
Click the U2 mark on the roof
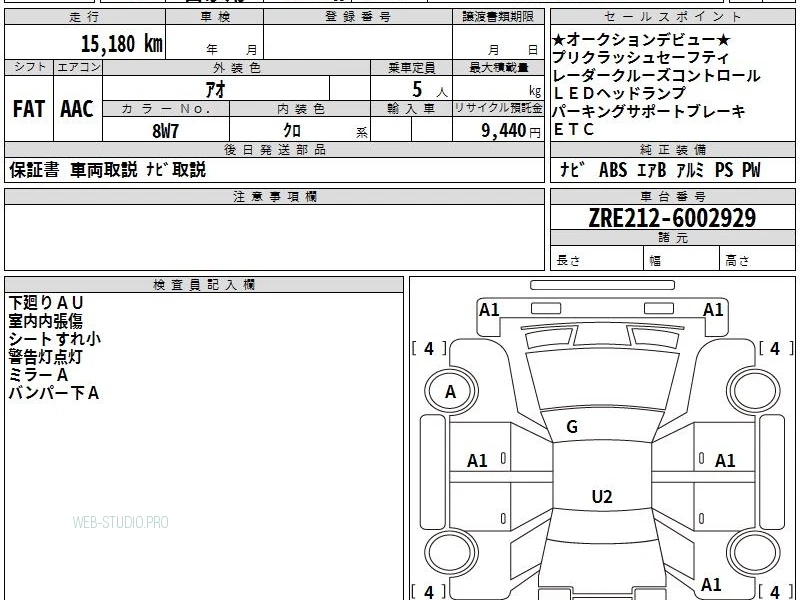[x=602, y=496]
